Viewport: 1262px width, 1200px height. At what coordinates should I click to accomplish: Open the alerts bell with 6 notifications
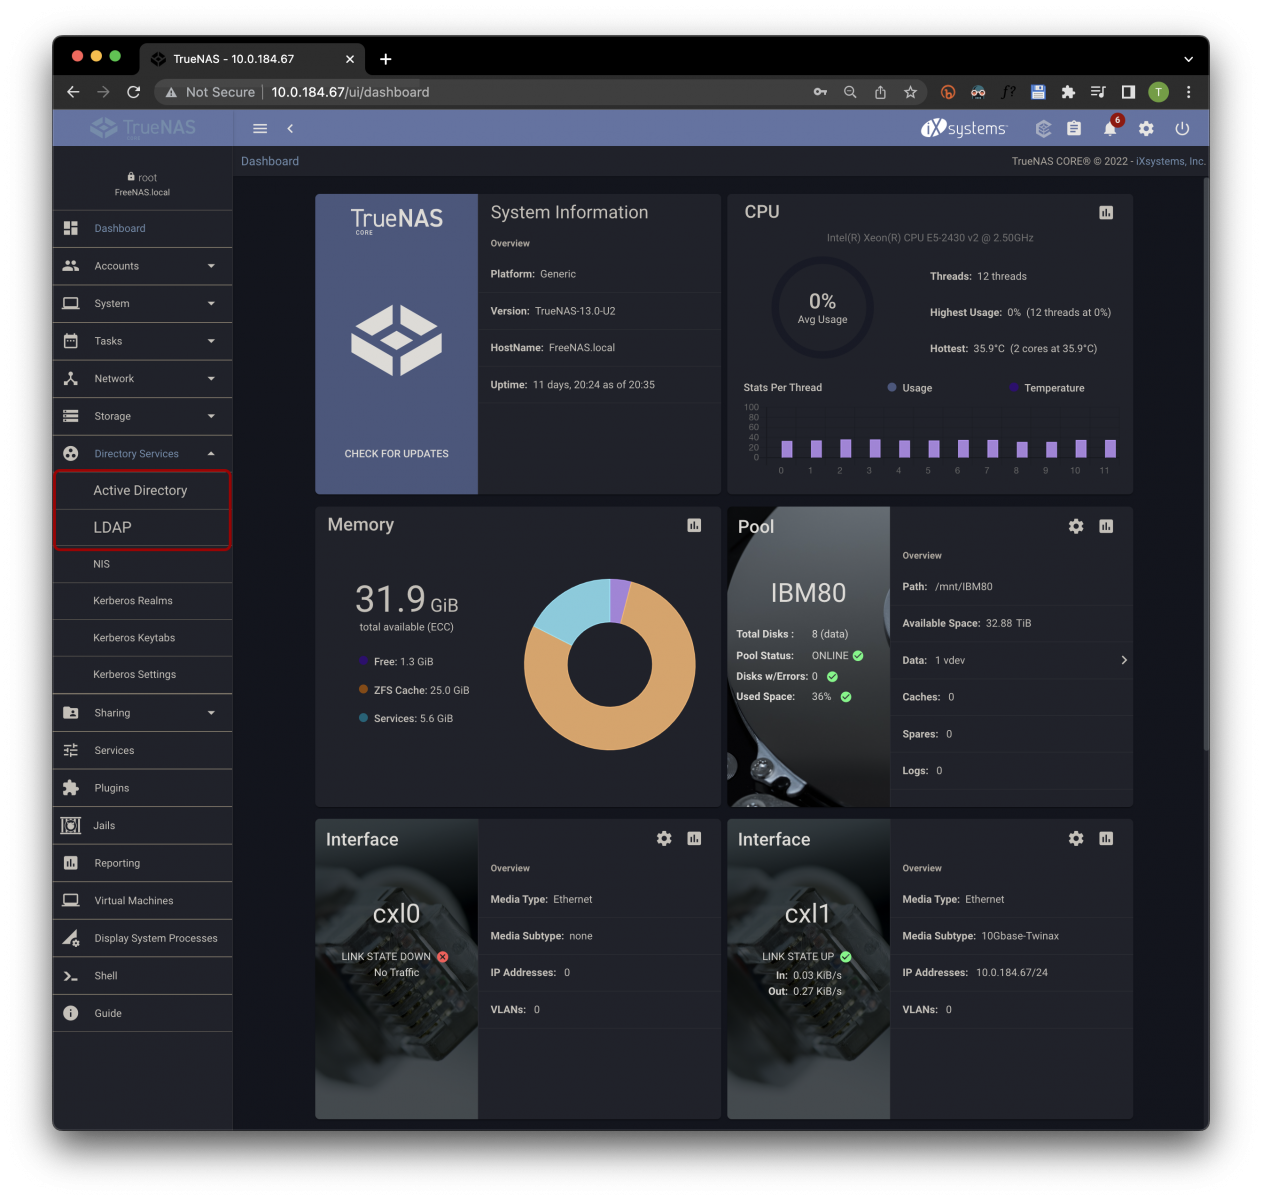click(1111, 127)
